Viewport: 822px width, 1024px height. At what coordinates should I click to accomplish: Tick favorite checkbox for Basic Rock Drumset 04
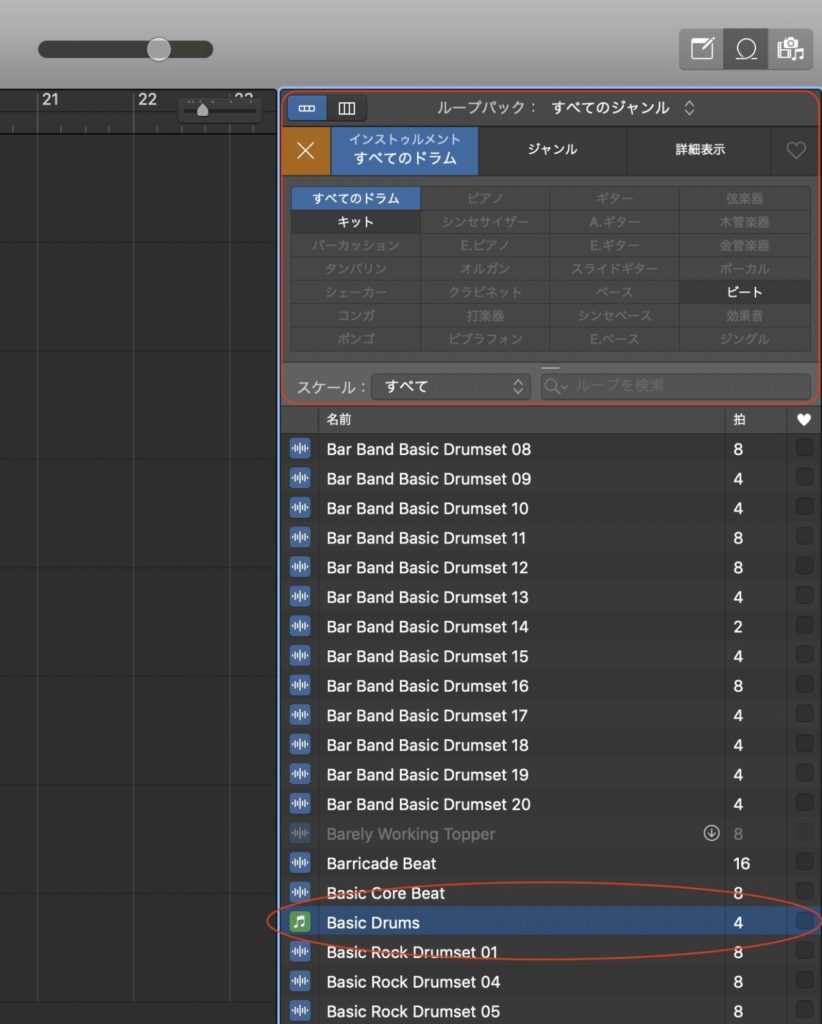click(x=804, y=981)
